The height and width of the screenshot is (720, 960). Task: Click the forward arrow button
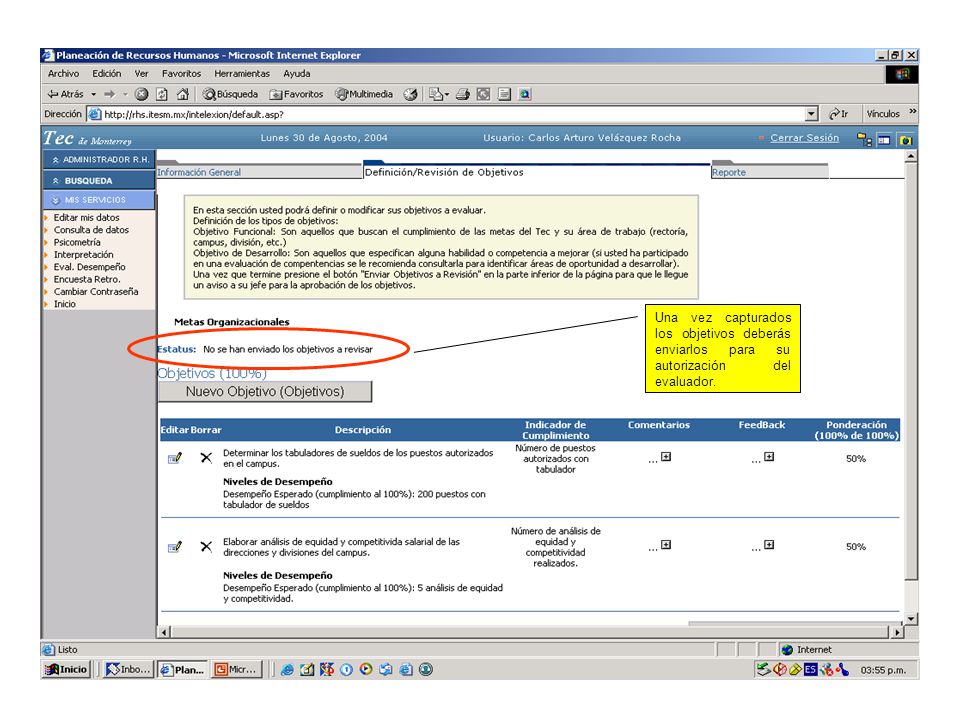[x=110, y=94]
